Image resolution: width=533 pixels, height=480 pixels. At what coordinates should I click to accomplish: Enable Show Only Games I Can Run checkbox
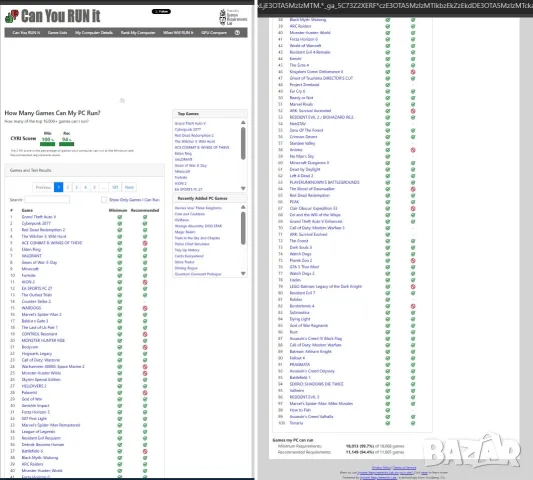tap(104, 200)
